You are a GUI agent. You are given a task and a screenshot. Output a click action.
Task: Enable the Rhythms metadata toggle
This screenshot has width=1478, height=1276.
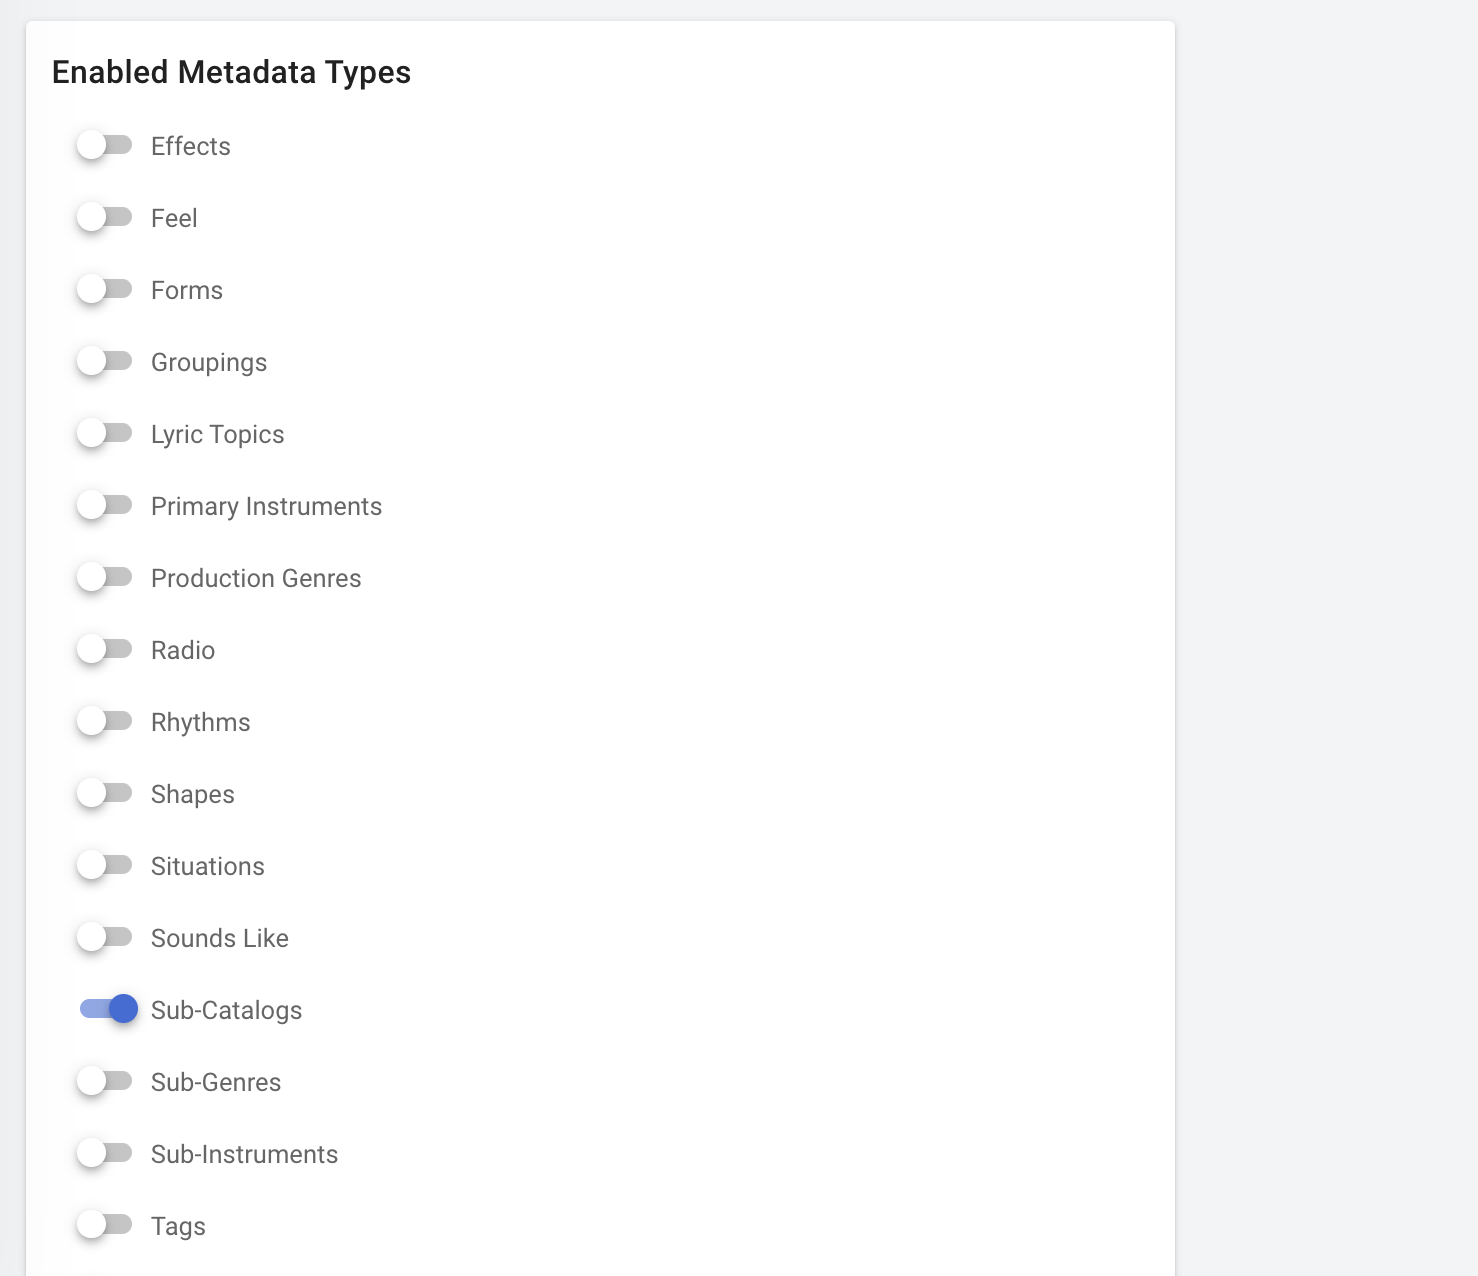tap(105, 722)
